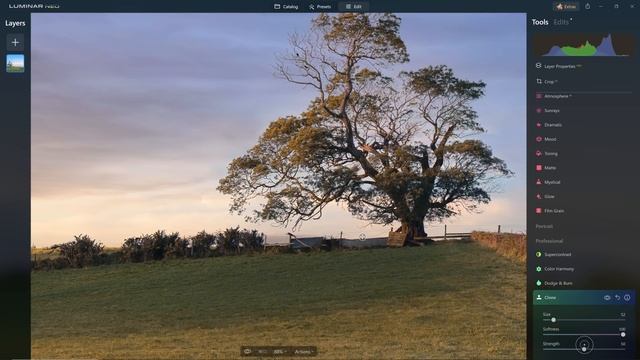The width and height of the screenshot is (640, 360).
Task: Click the Supercontrast tool label
Action: click(558, 255)
